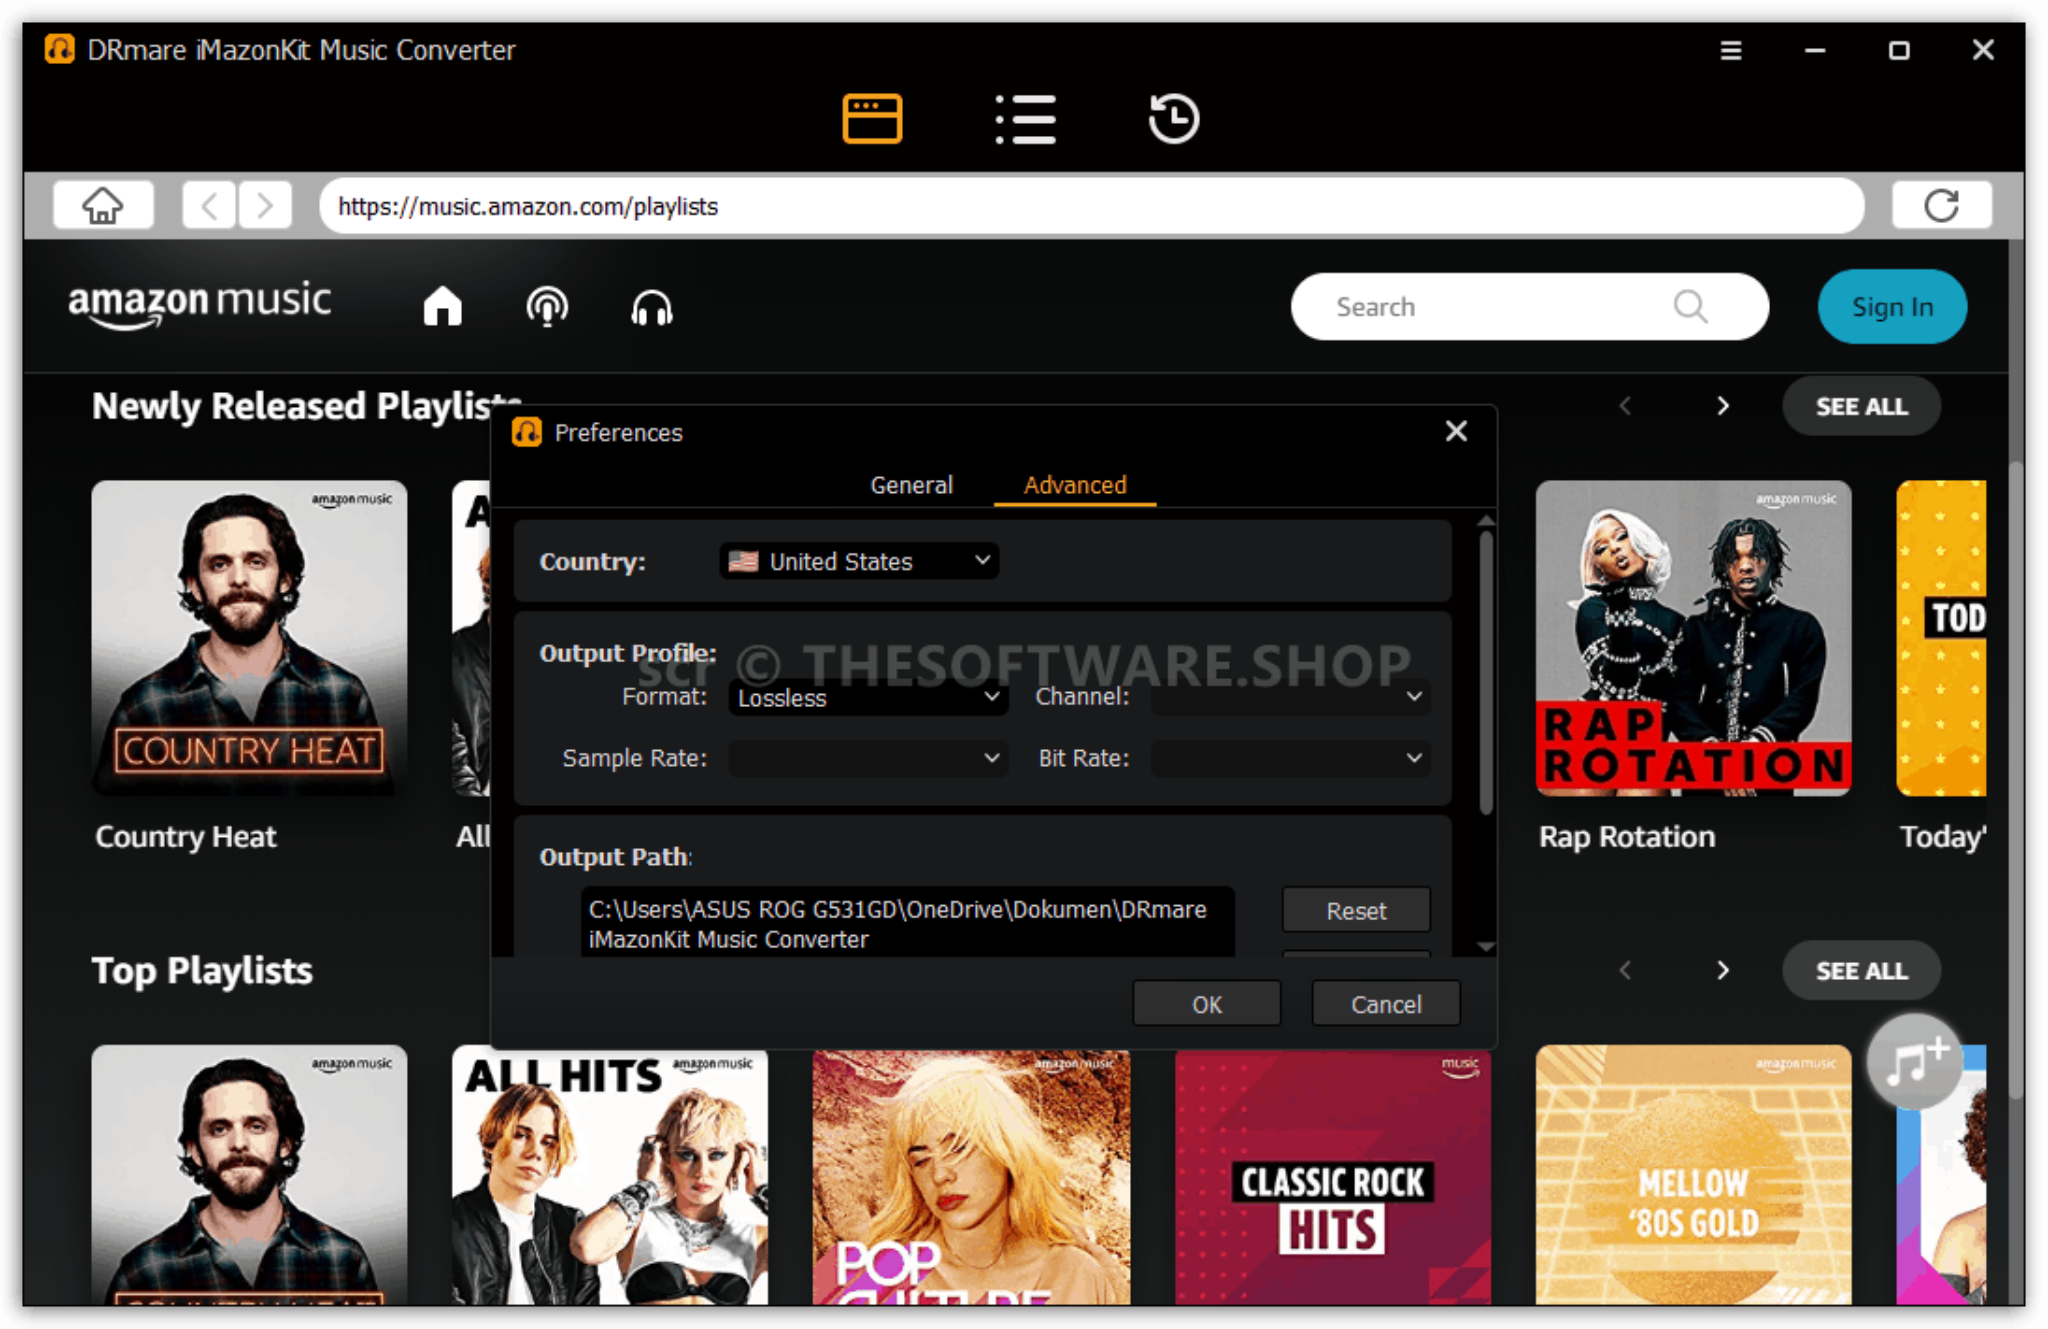Open the converted history clock icon
Screen dimensions: 2048x1329
coord(1174,119)
